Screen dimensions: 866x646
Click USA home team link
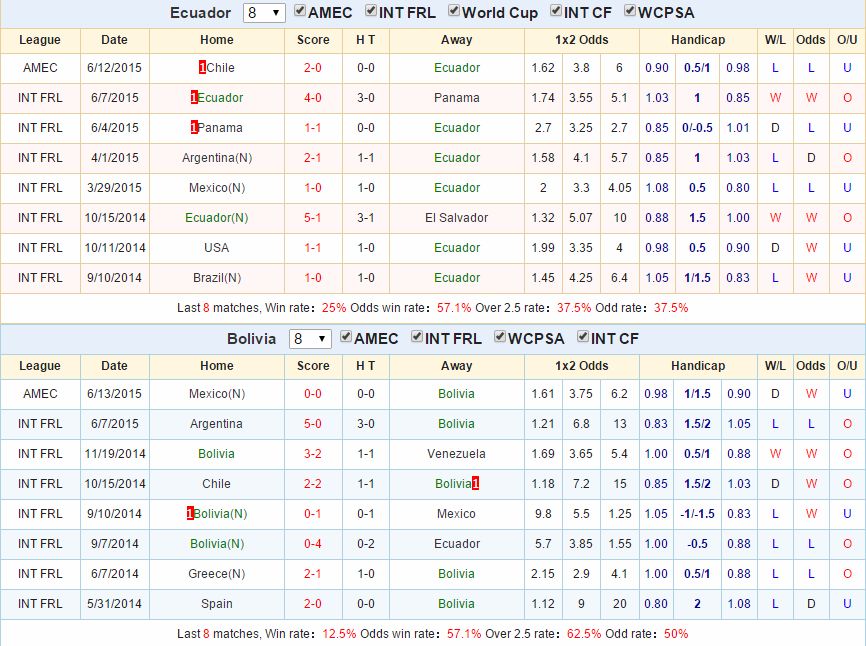click(x=216, y=247)
